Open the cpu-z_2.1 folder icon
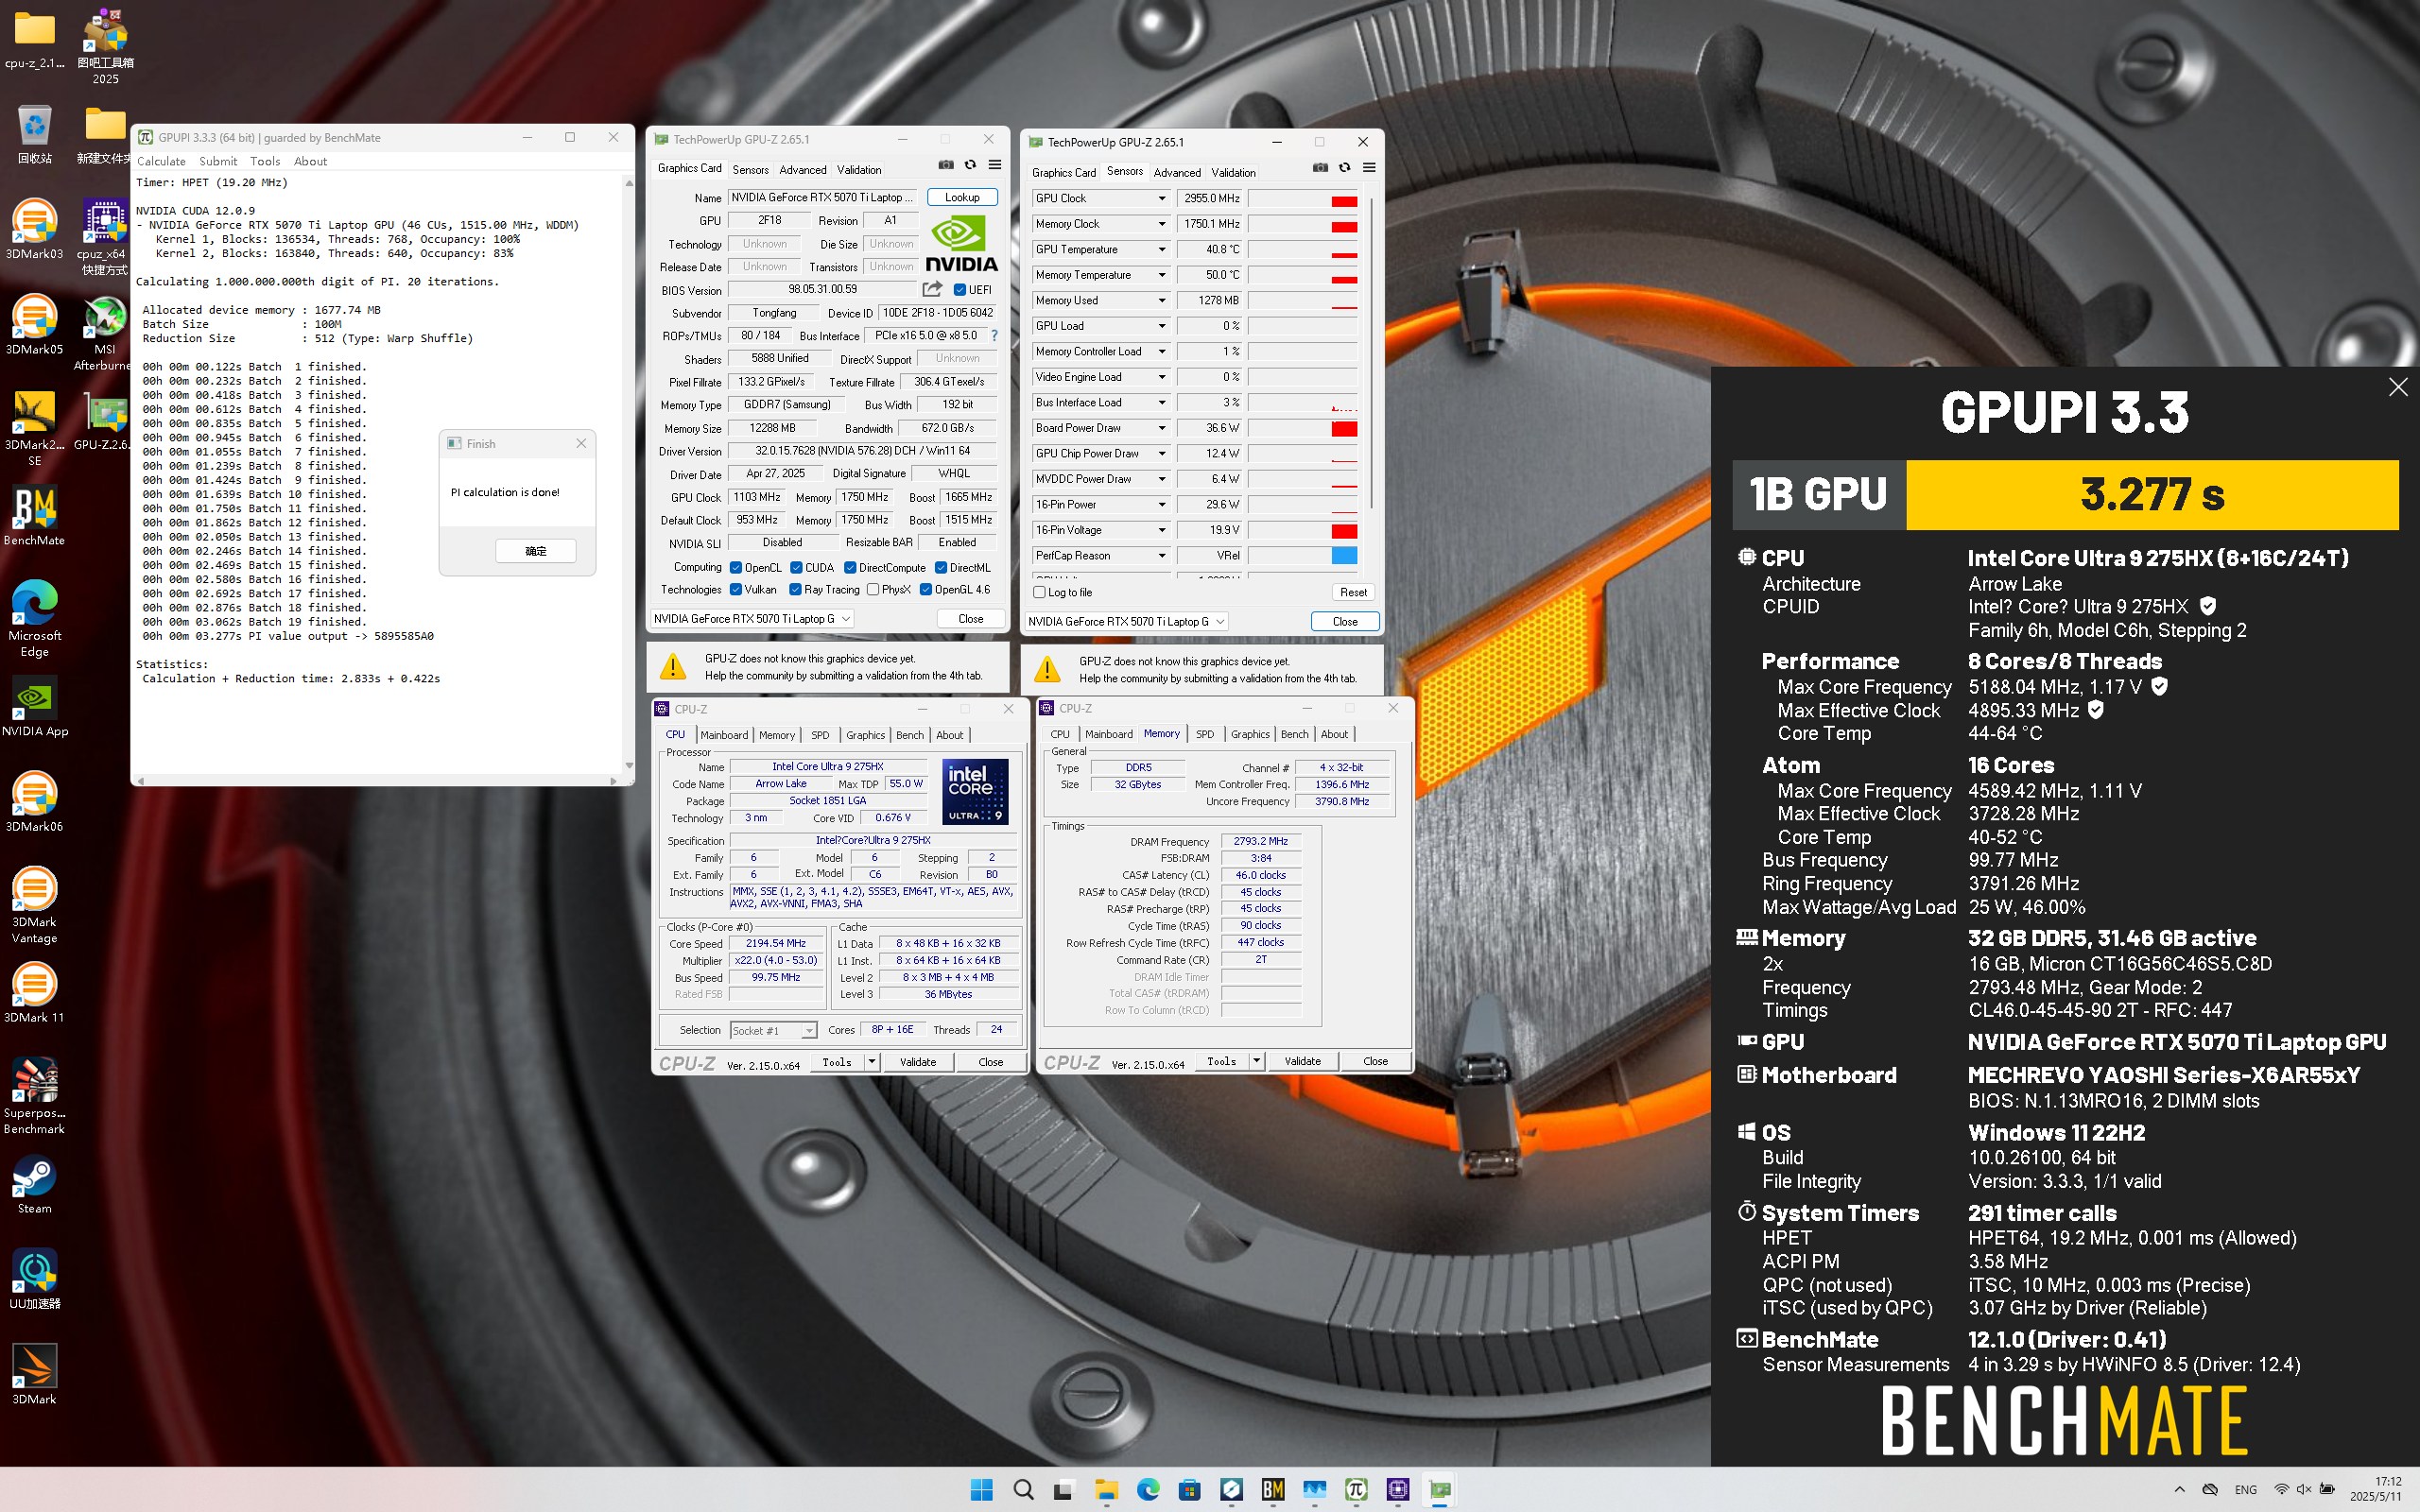 point(34,38)
